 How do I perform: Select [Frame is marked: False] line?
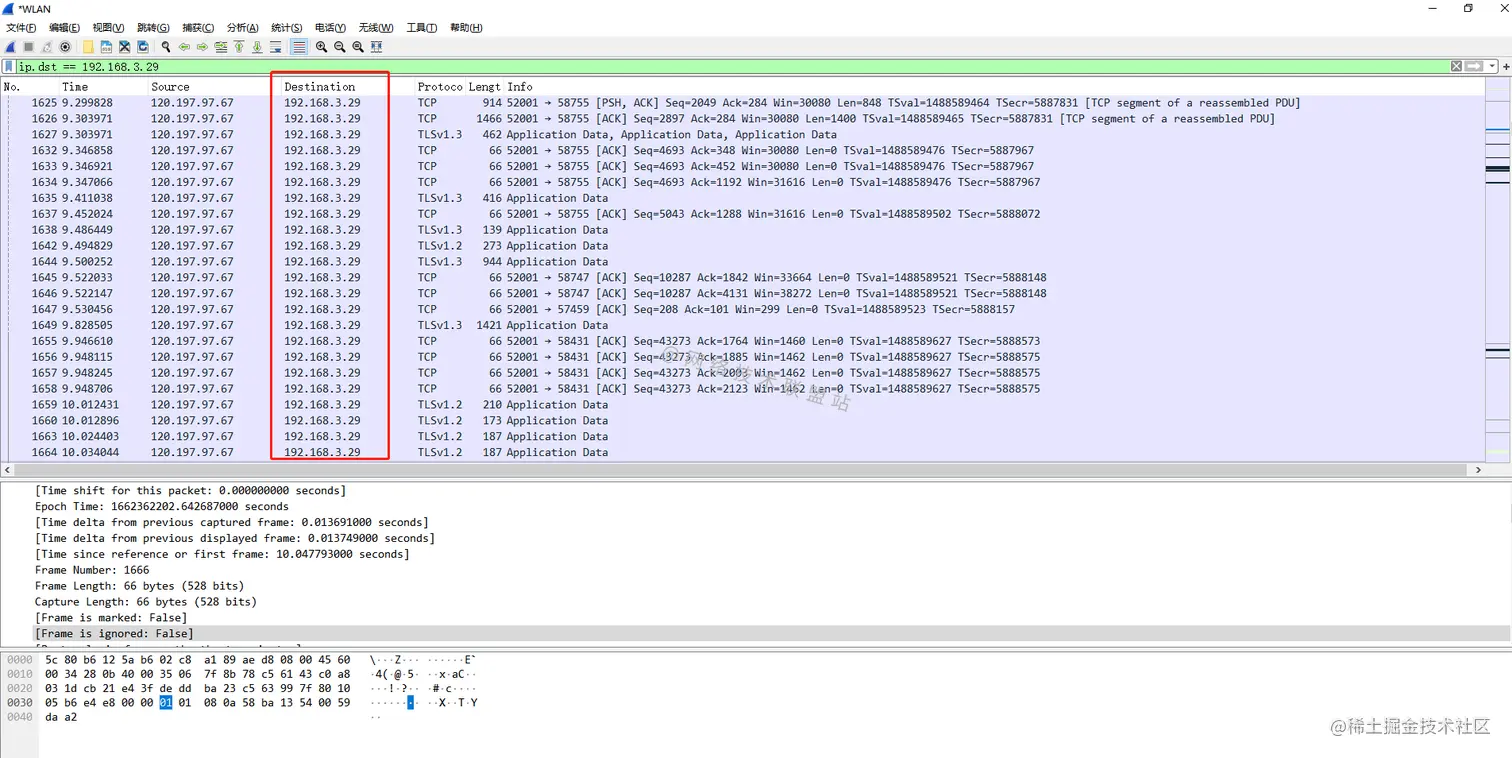click(111, 618)
